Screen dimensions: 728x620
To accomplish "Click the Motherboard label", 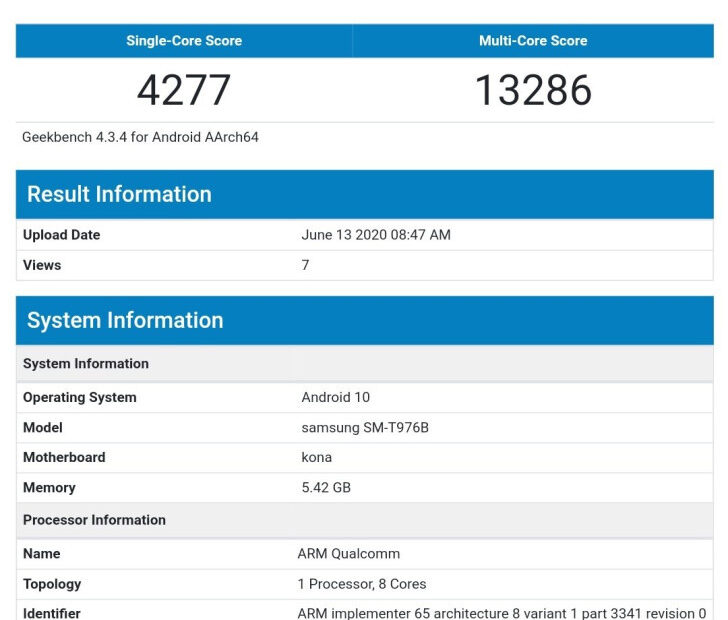I will coord(64,457).
